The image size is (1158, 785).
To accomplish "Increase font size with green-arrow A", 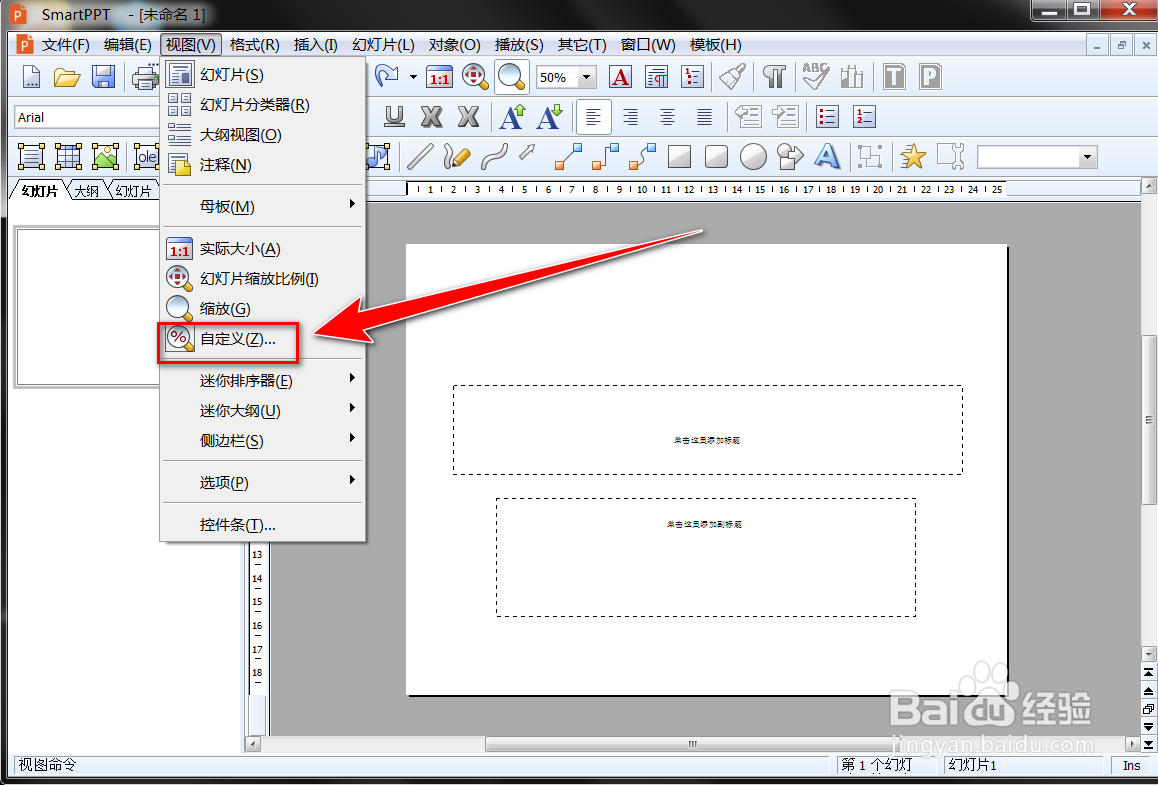I will pos(513,117).
